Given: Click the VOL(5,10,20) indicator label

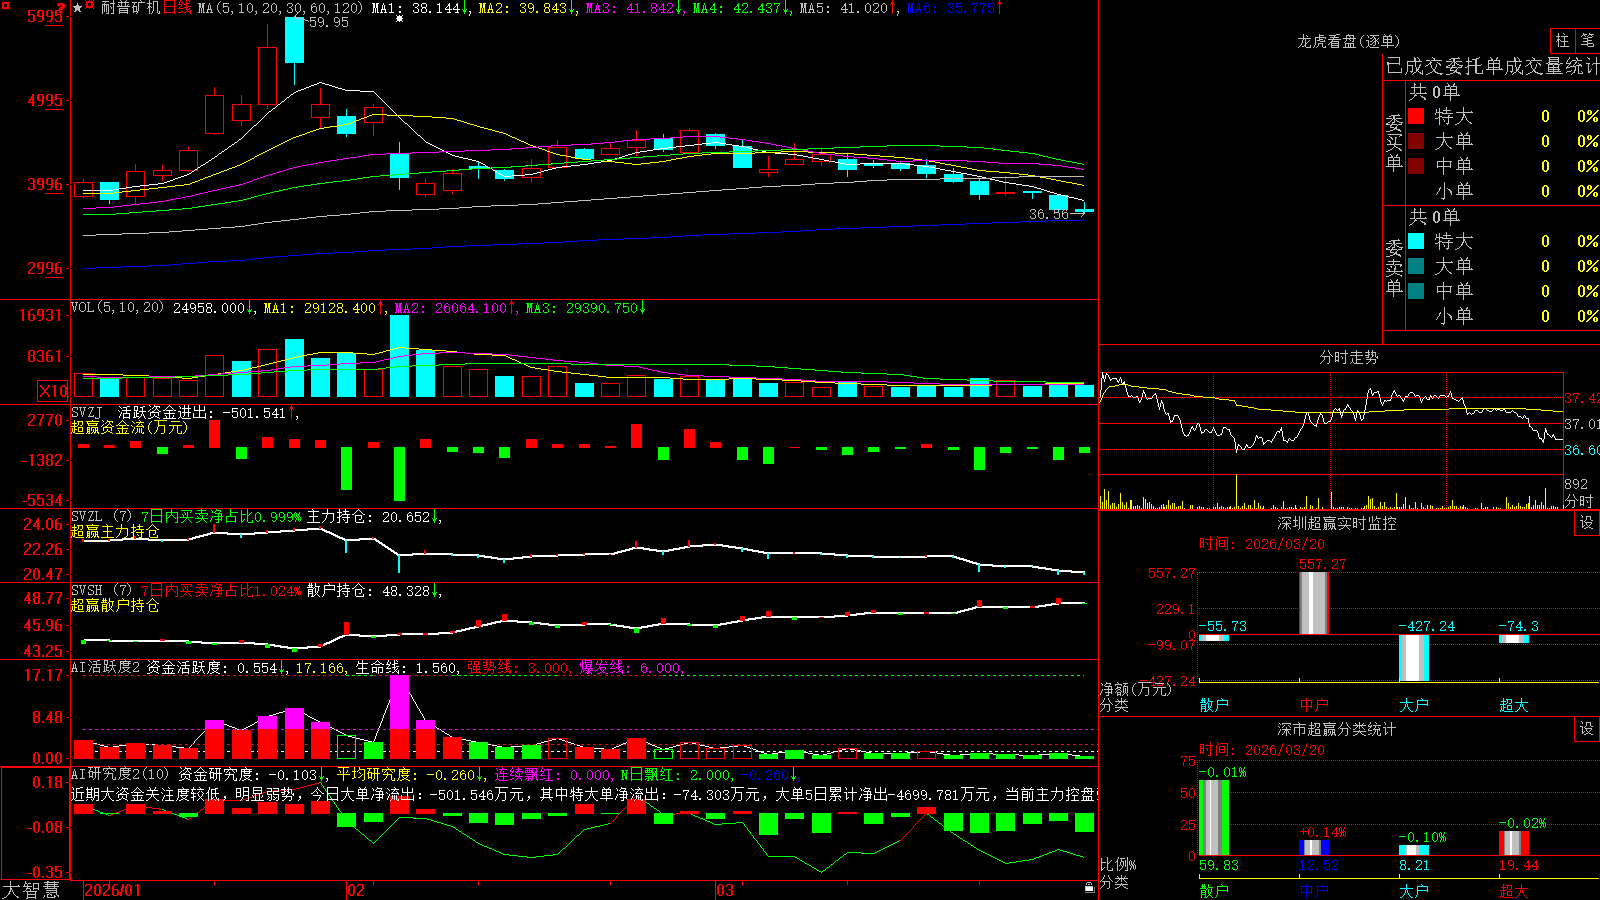Looking at the screenshot, I should (x=117, y=308).
